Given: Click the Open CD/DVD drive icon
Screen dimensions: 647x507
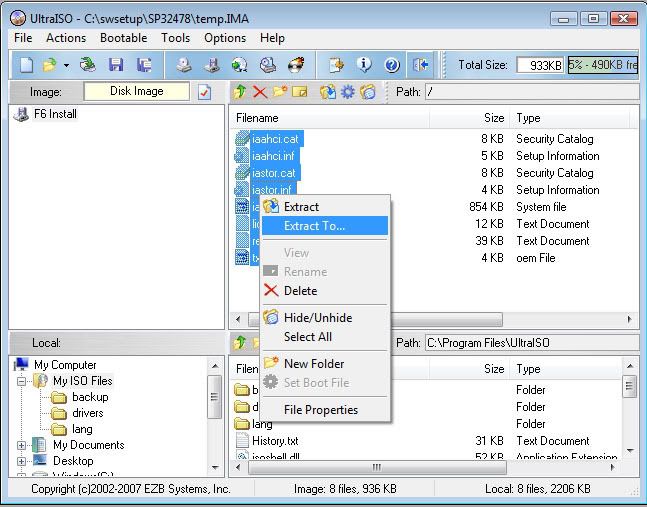Looking at the screenshot, I should [x=88, y=65].
